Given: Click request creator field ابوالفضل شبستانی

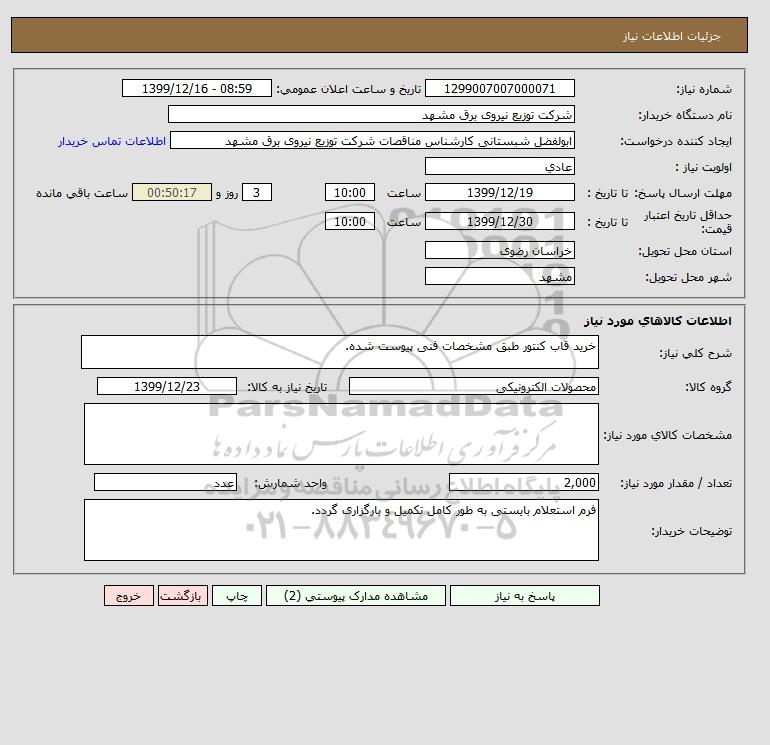Looking at the screenshot, I should pos(372,140).
